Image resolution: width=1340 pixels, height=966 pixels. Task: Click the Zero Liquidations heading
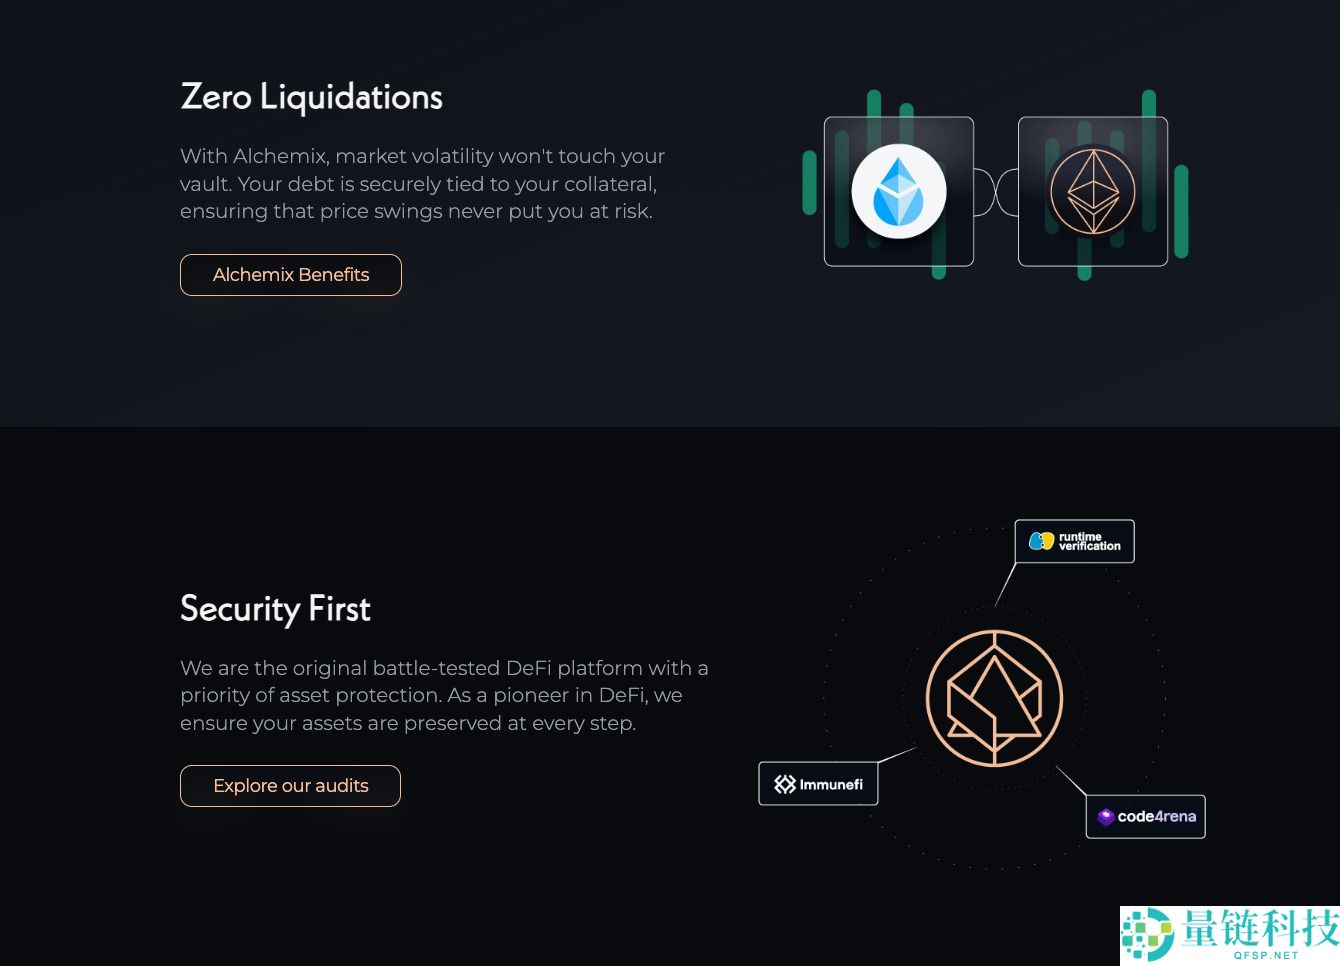pyautogui.click(x=311, y=97)
